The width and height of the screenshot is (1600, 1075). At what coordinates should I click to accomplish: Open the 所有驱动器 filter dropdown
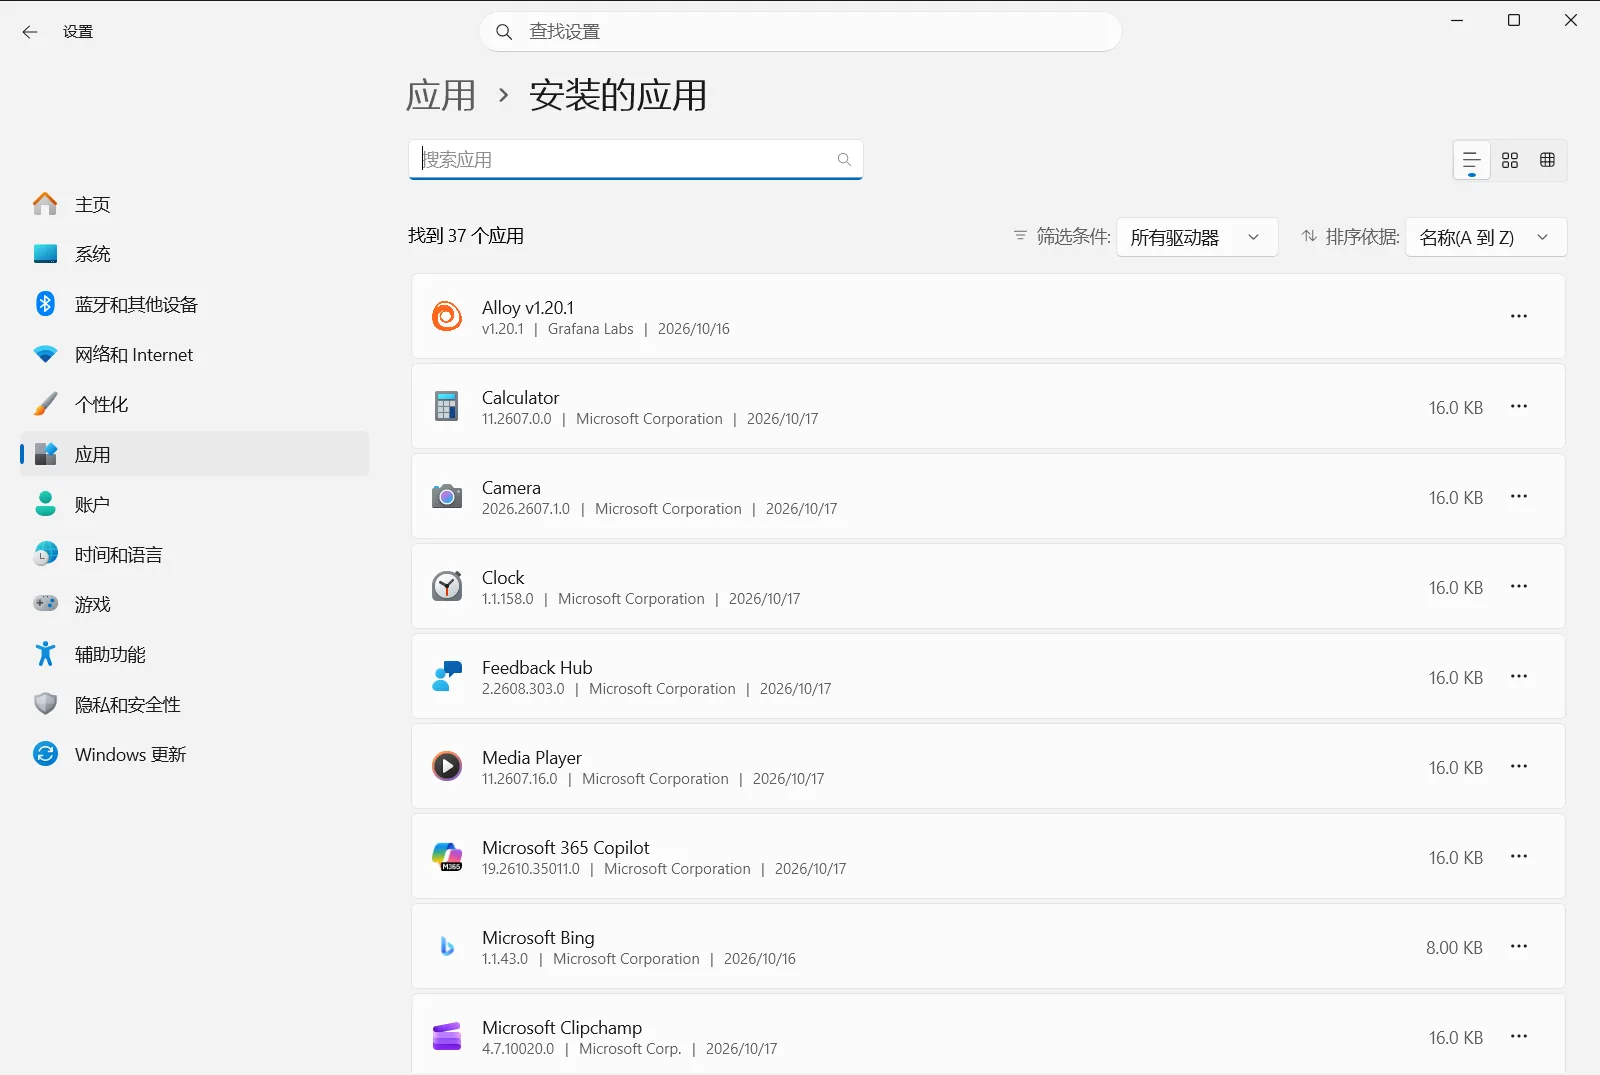click(x=1197, y=237)
